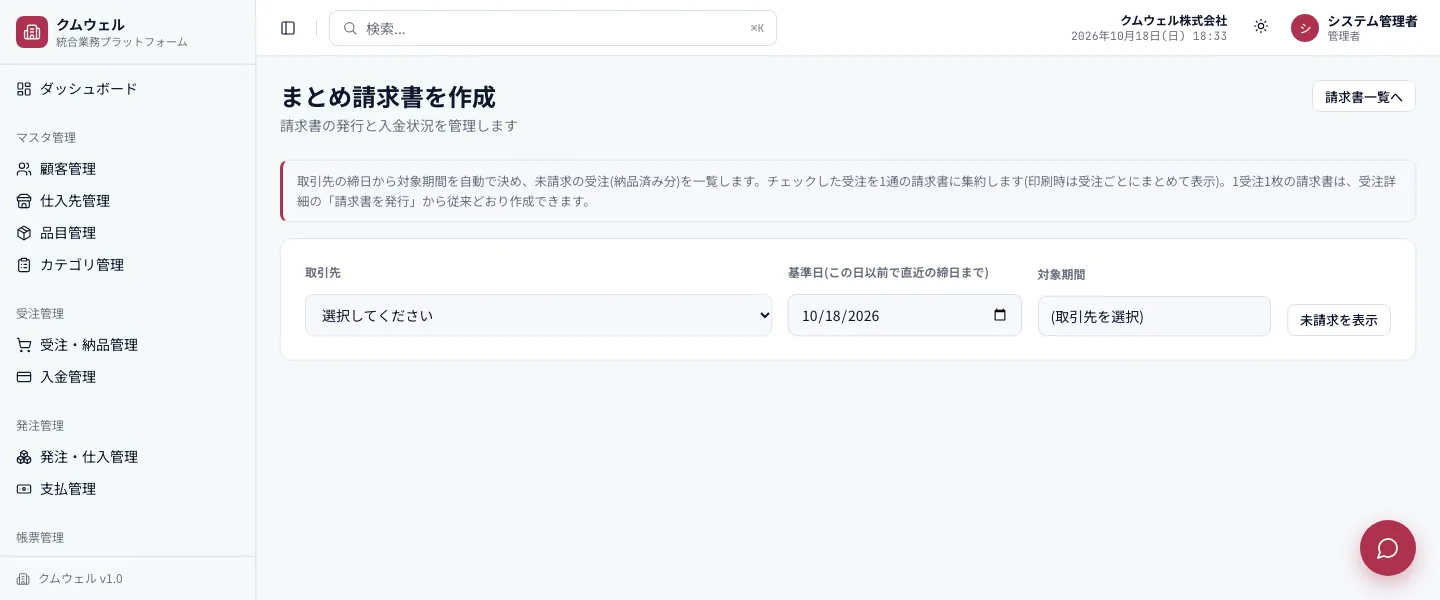Screen dimensions: 1440x600
Task: Open 入金管理 in the sidebar
Action: [128, 377]
